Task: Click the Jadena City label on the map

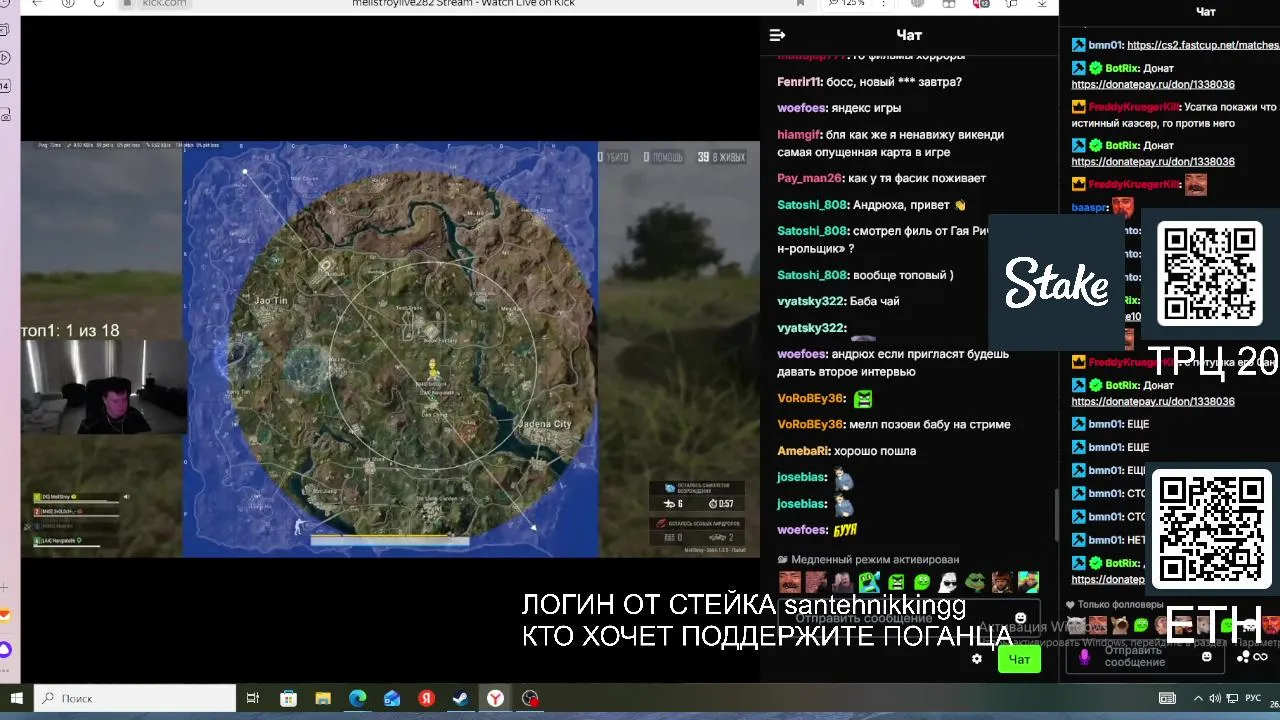Action: 544,424
